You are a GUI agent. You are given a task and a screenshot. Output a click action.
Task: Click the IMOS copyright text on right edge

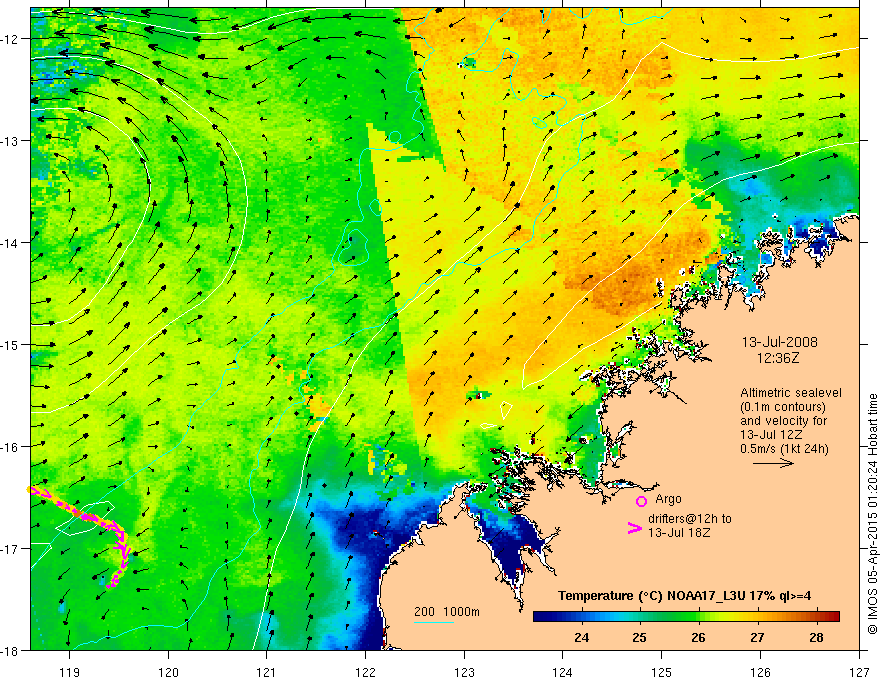tap(872, 514)
